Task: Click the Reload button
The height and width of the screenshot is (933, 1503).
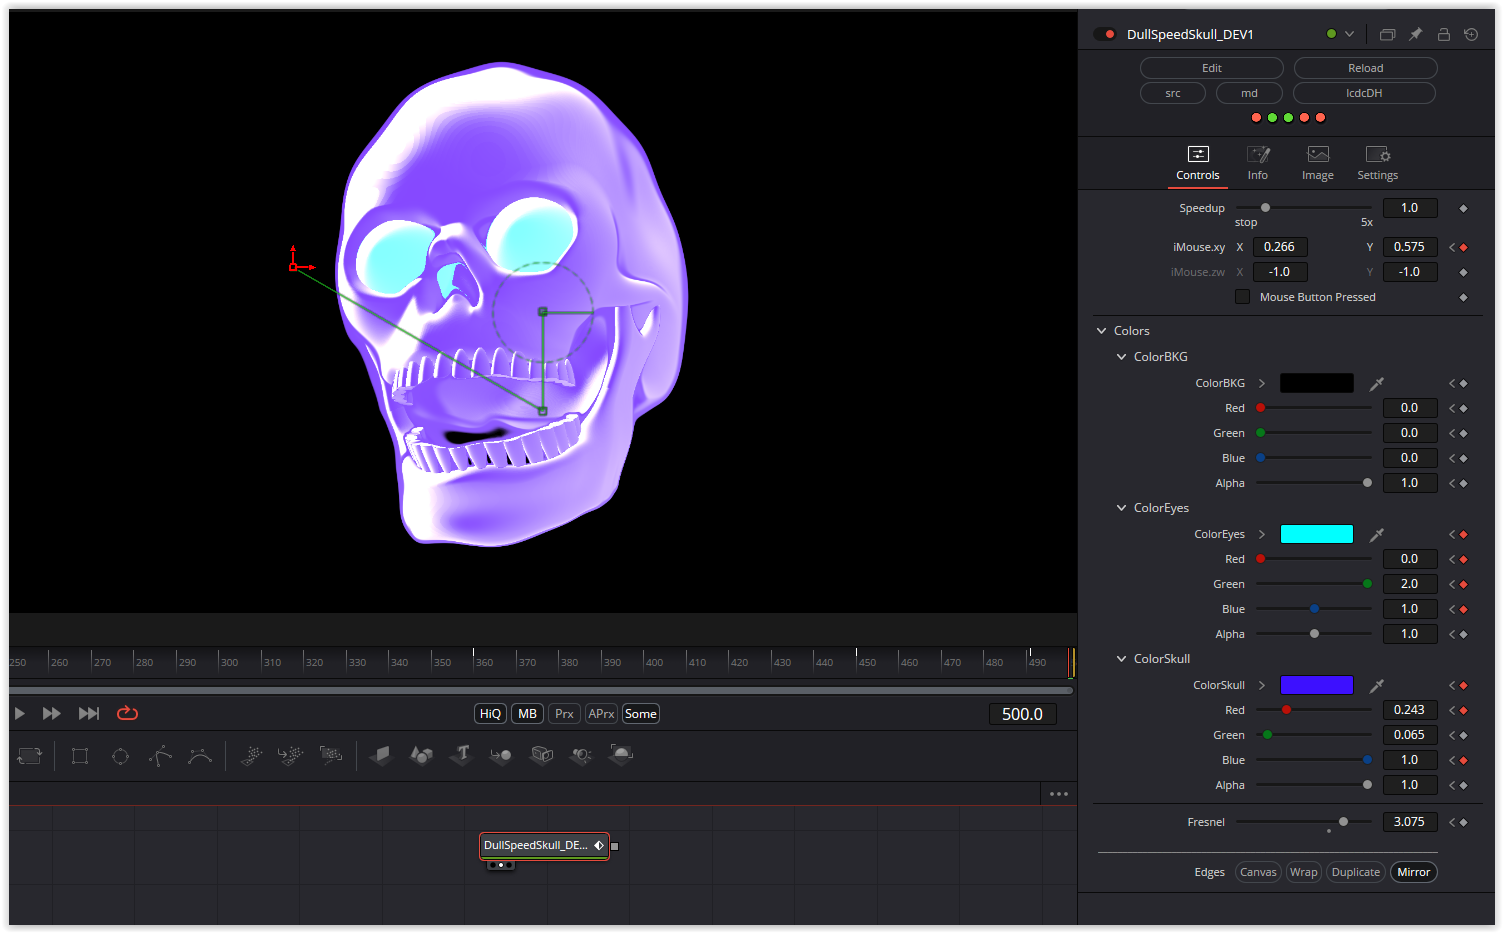Action: tap(1365, 68)
